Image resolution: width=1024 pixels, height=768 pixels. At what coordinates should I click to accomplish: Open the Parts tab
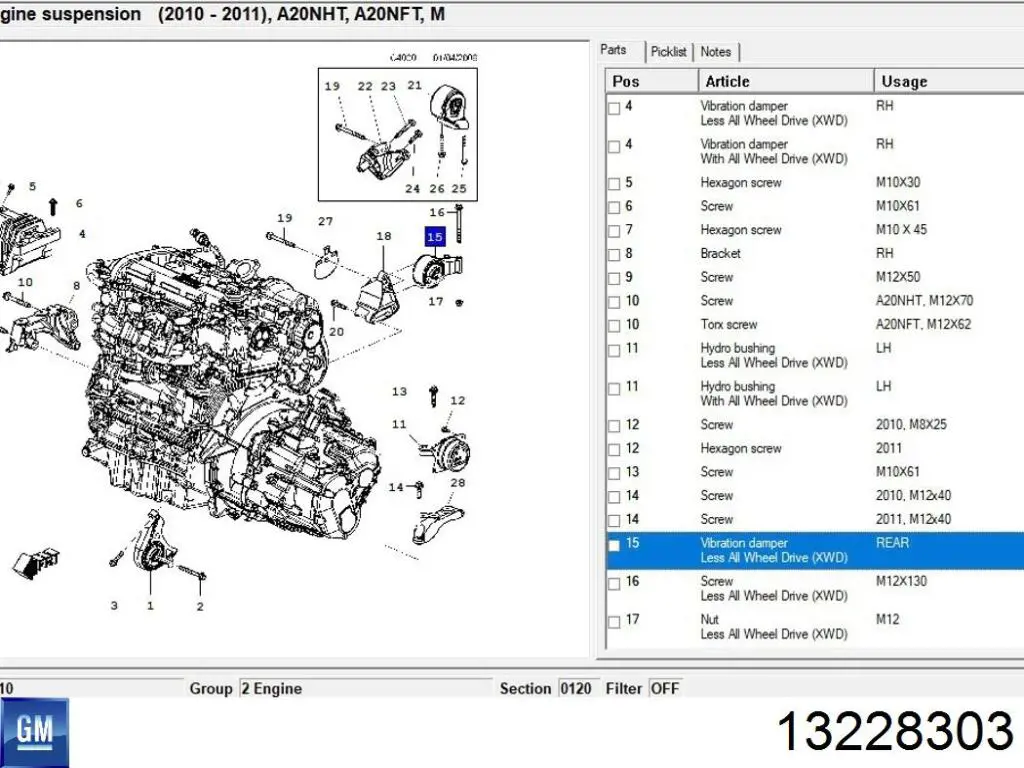click(x=613, y=50)
